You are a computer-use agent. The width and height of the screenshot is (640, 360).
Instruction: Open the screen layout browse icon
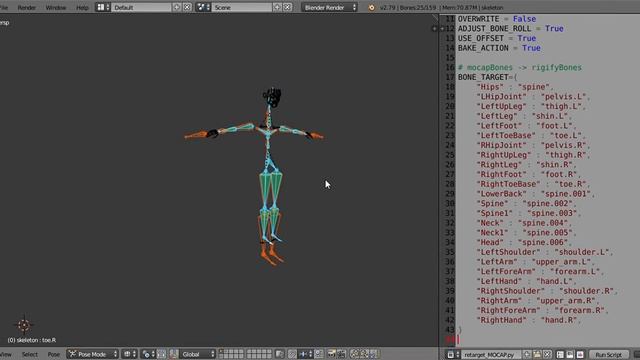[102, 7]
